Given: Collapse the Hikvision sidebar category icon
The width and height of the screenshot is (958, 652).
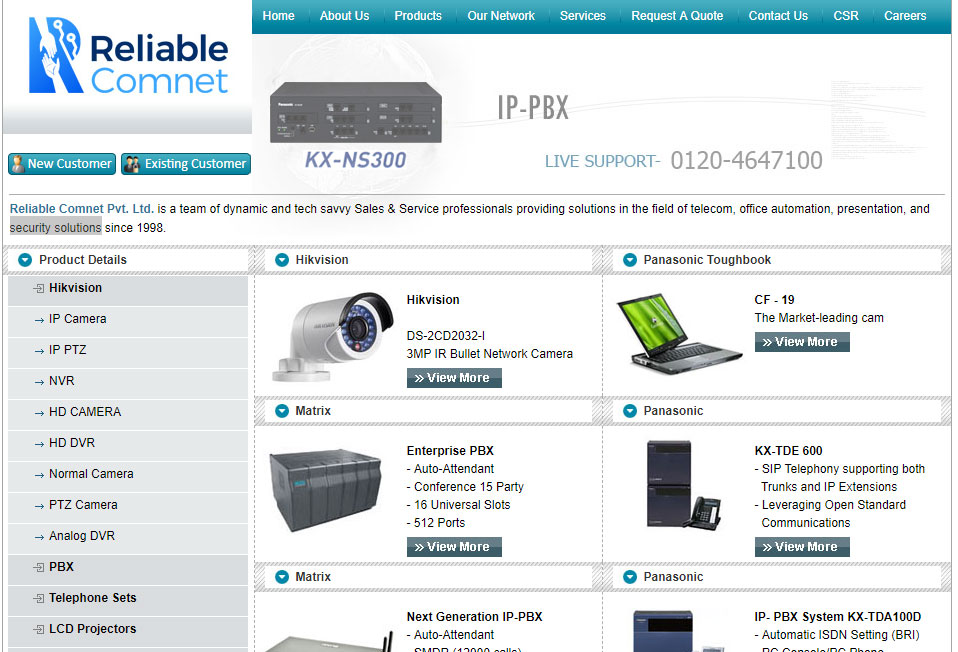Looking at the screenshot, I should coord(38,288).
